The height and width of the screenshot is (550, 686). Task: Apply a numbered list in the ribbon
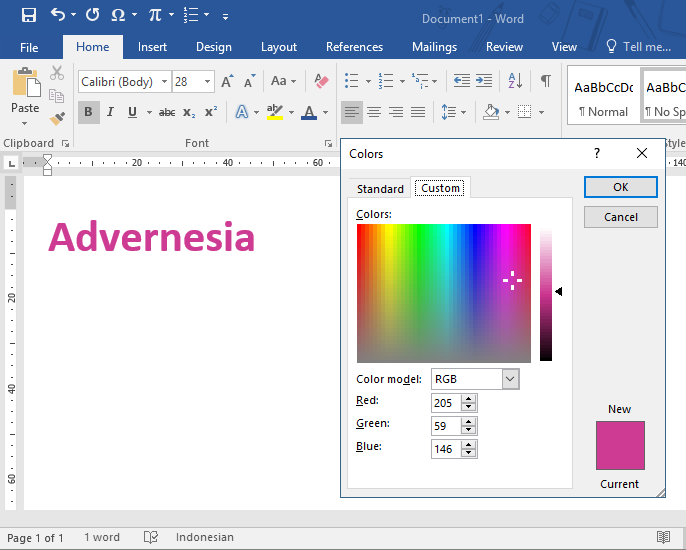click(x=386, y=81)
